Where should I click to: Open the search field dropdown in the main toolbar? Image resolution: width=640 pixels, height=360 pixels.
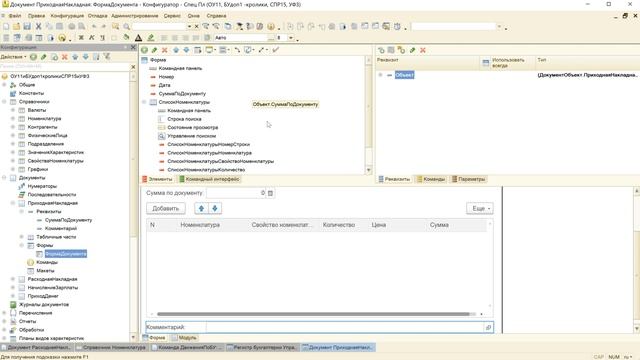tap(189, 27)
